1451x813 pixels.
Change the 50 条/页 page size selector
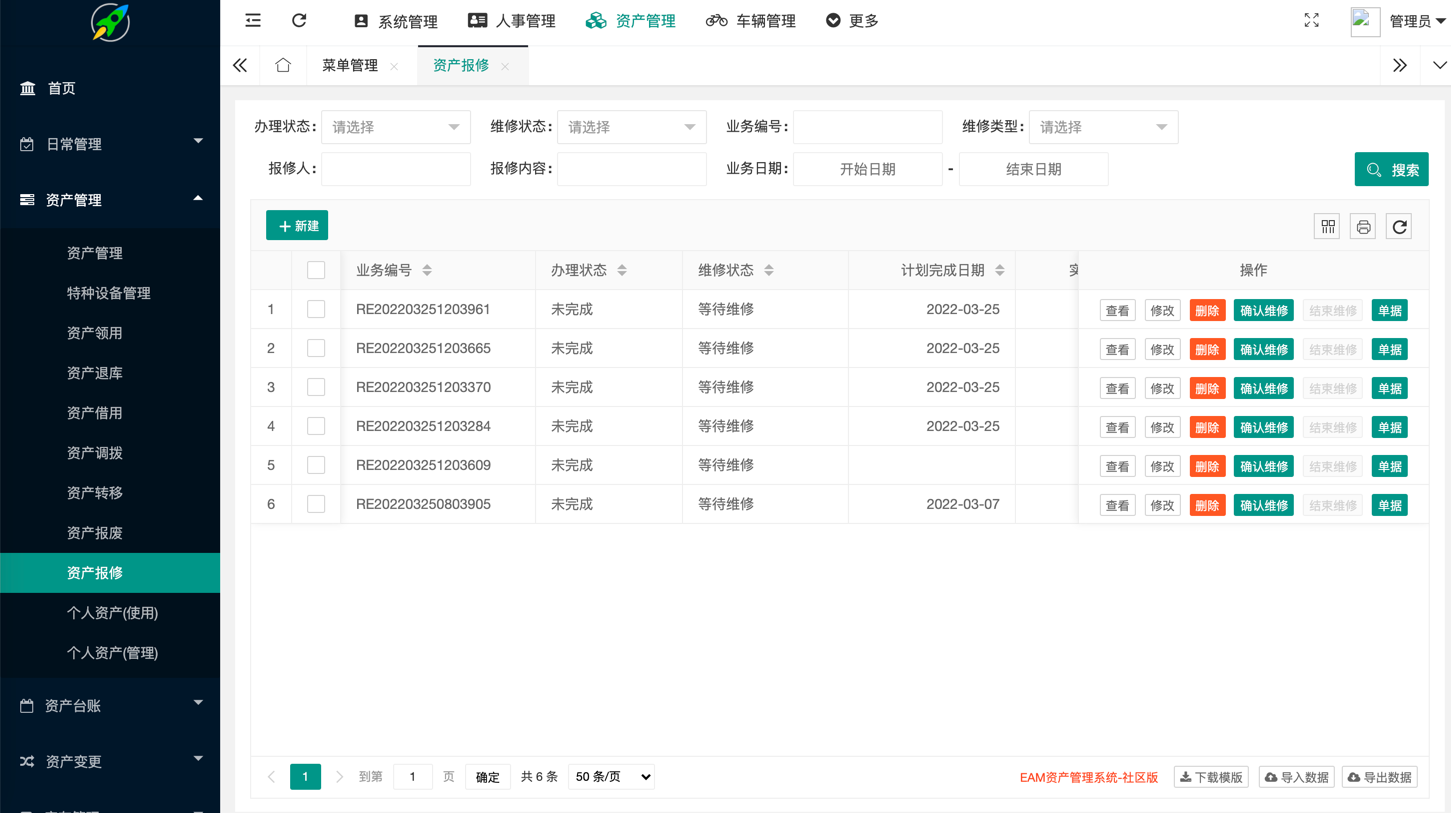(611, 776)
